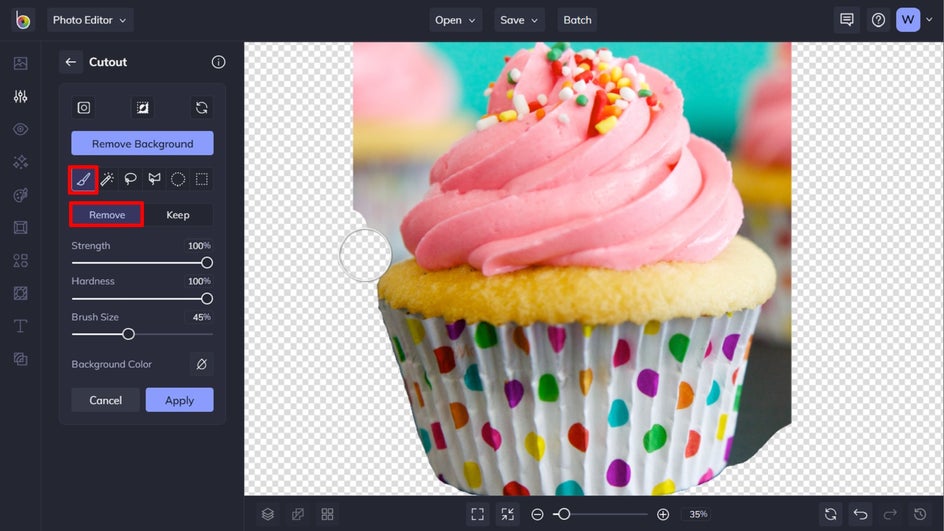The image size is (944, 531).
Task: Click the Brush Size 45% value field
Action: click(200, 317)
